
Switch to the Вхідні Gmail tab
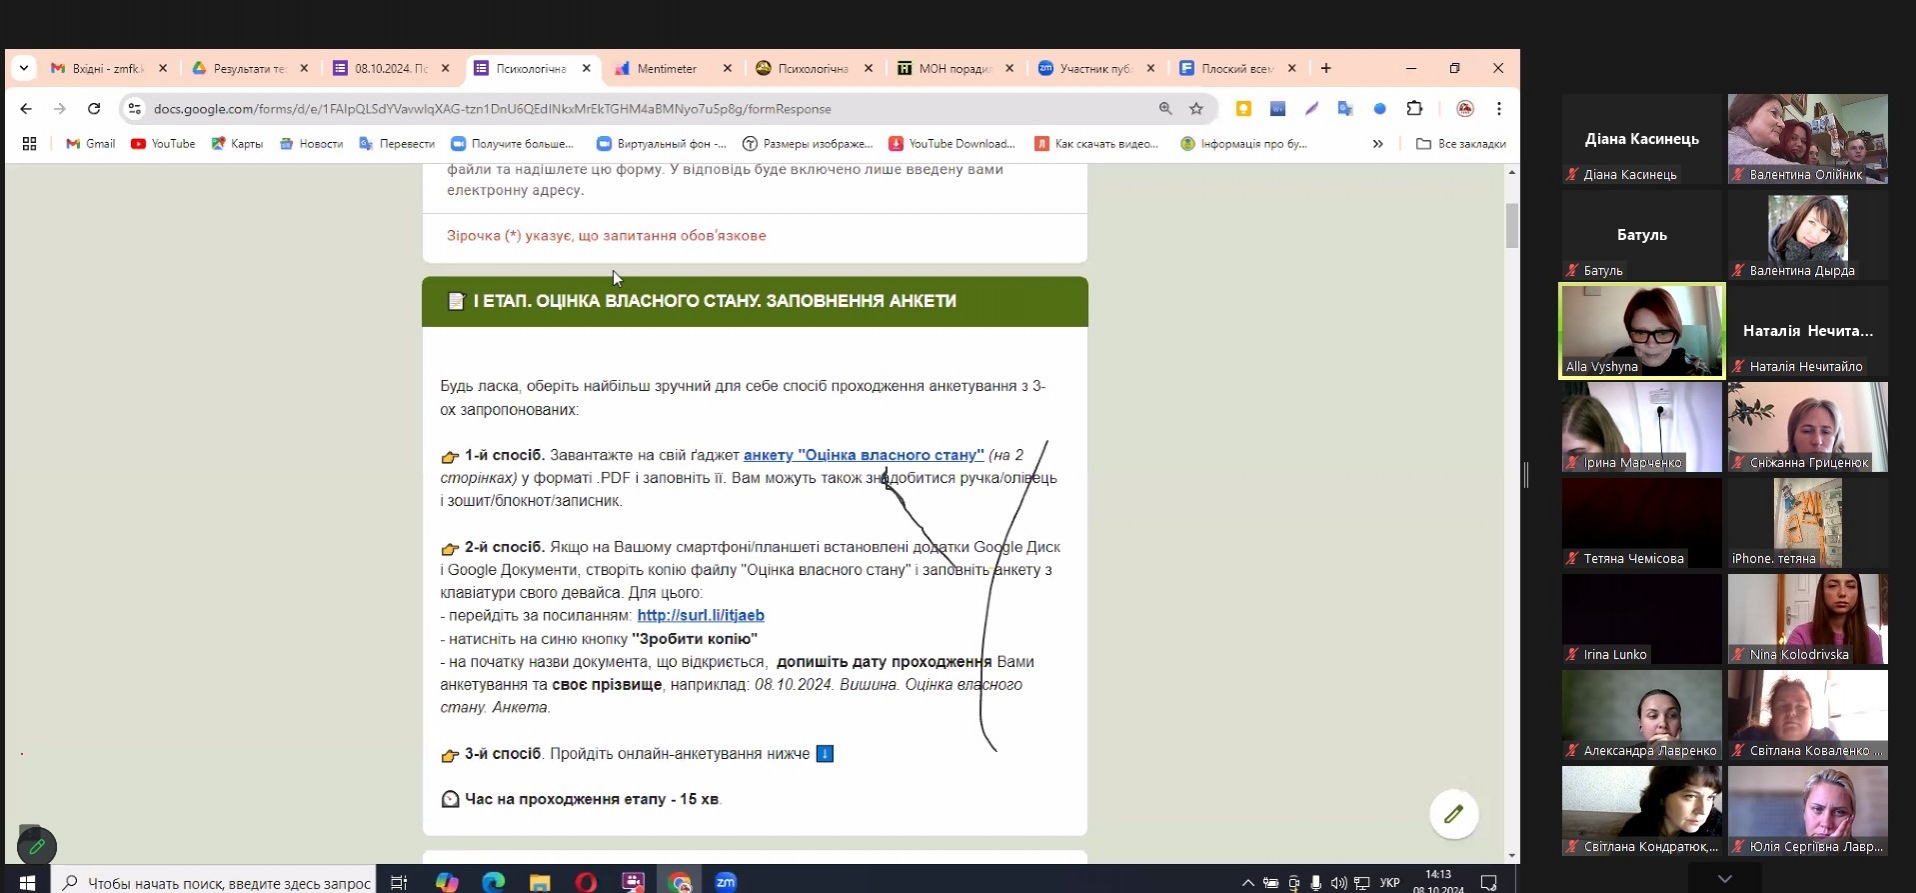(x=106, y=69)
